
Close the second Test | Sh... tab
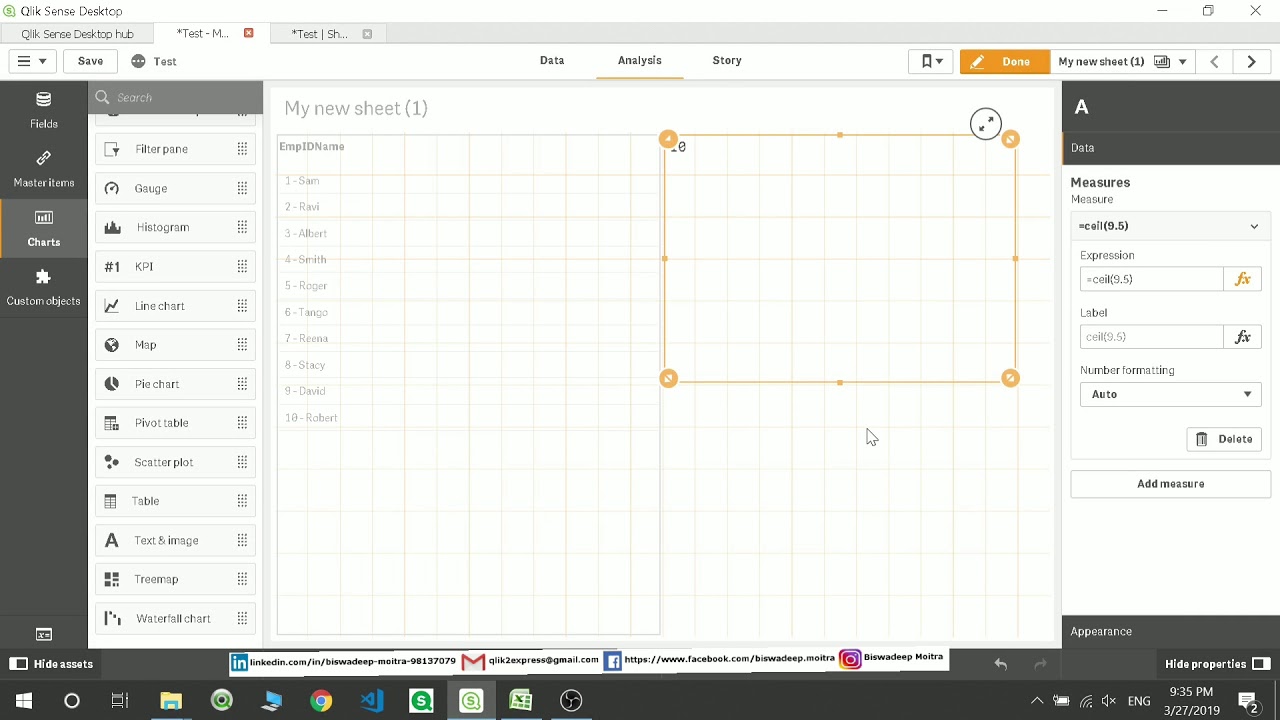pyautogui.click(x=367, y=34)
